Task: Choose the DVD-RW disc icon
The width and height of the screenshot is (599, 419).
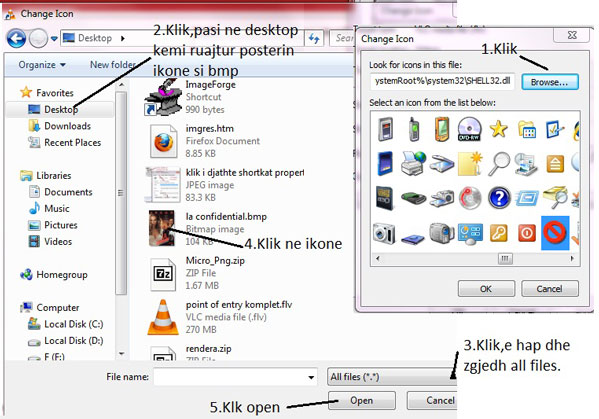Action: point(469,129)
